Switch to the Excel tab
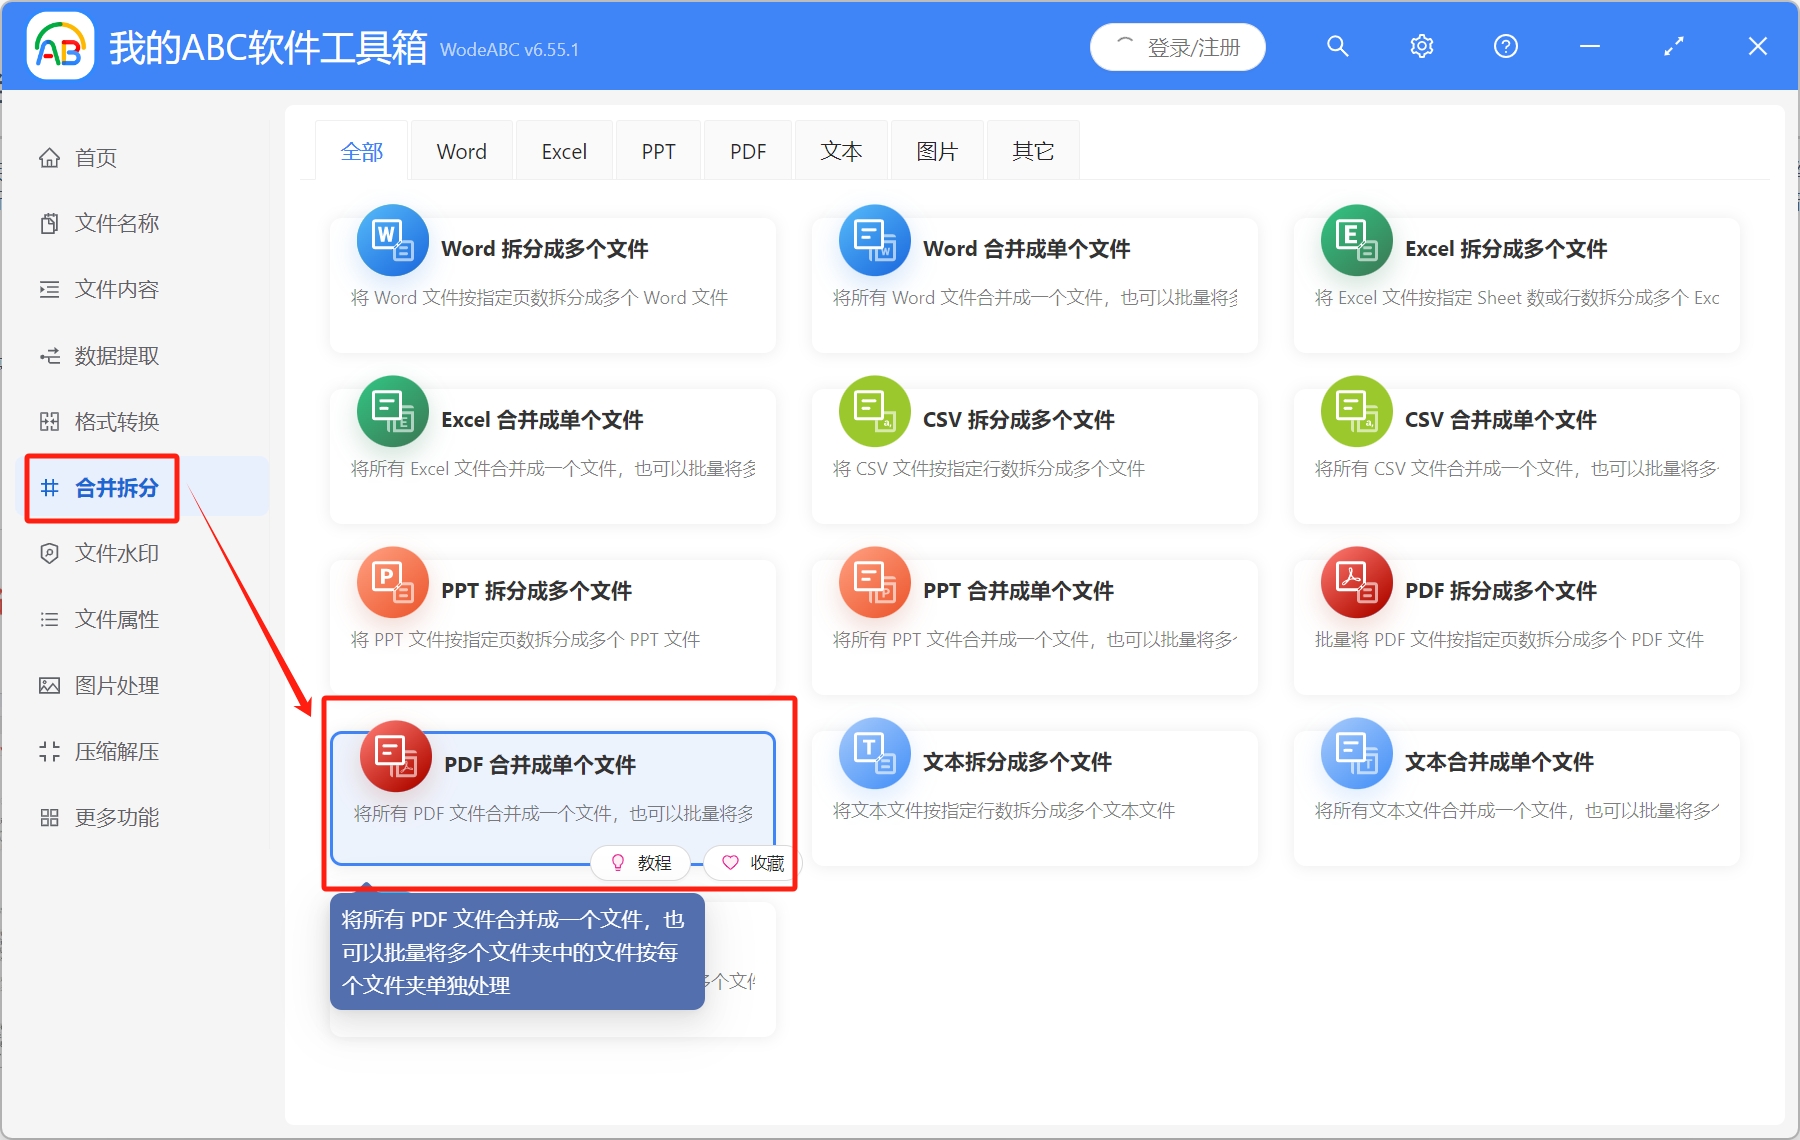Screen dimensions: 1800x1140 563,150
